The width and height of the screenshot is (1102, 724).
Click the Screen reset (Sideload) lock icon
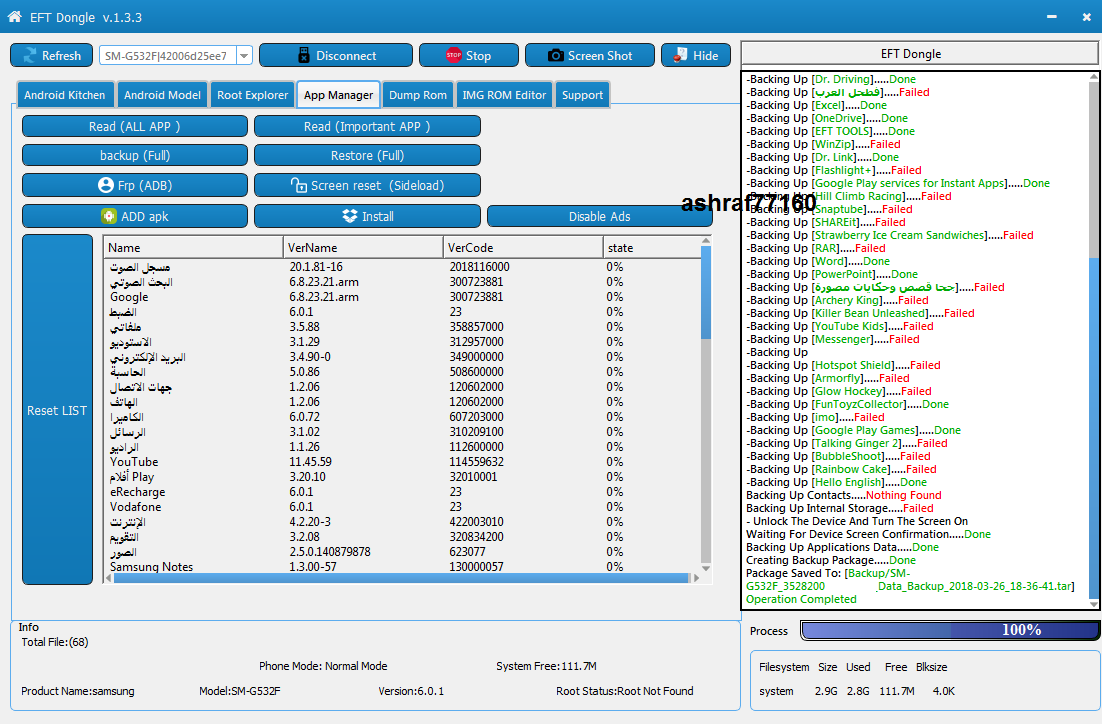(299, 185)
